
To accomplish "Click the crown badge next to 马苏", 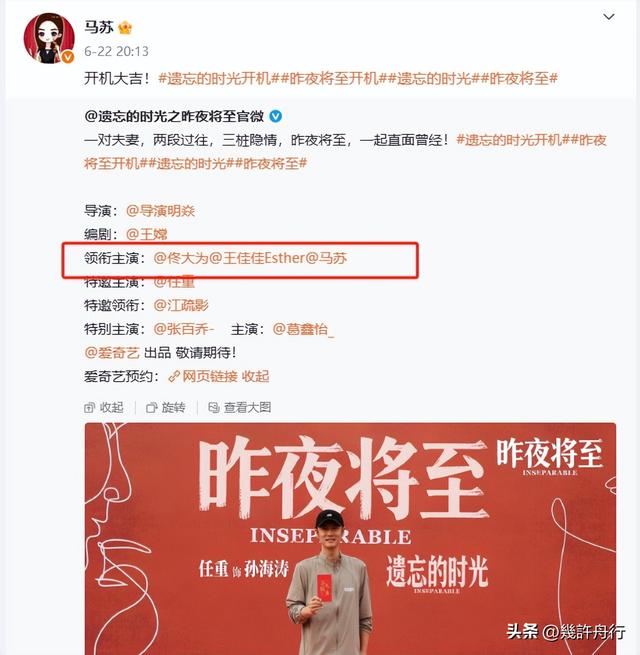I will point(125,28).
